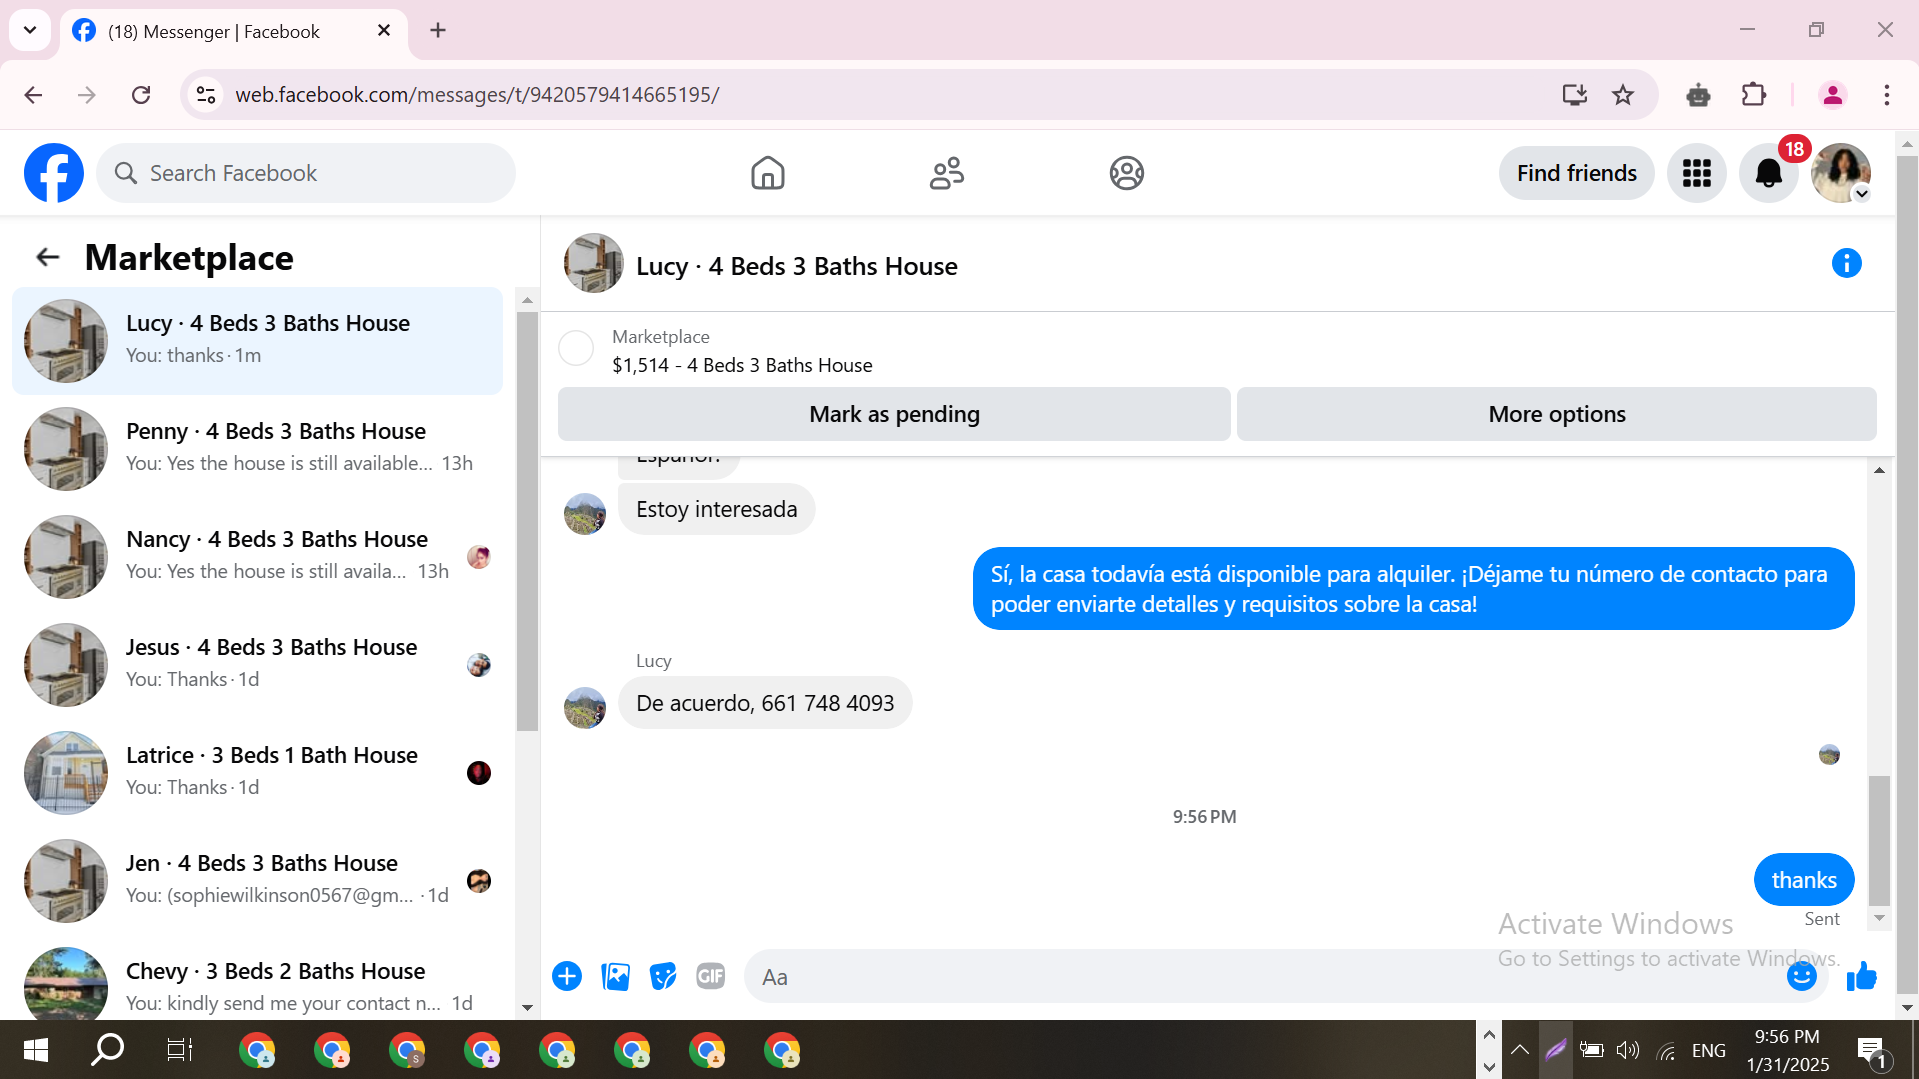Open Penny 4 Beds 3 Baths conversation
1919x1079 pixels.
(x=257, y=449)
